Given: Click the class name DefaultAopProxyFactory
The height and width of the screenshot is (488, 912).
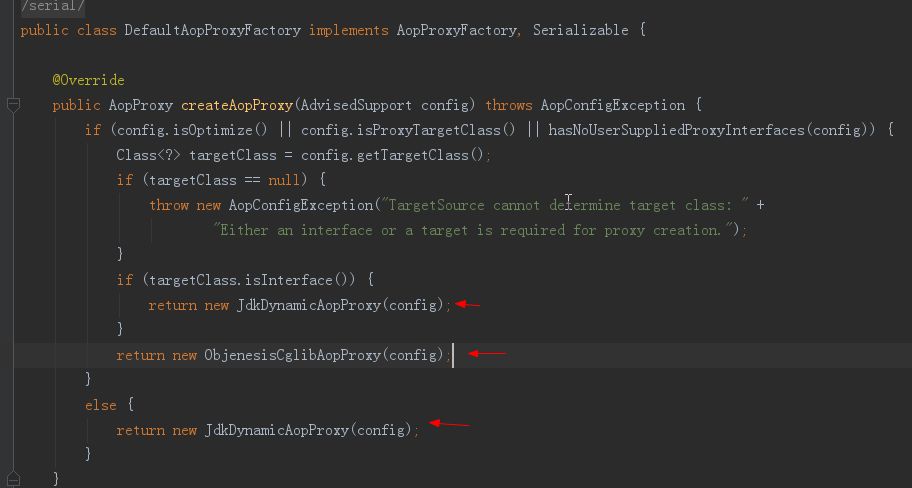Looking at the screenshot, I should pyautogui.click(x=212, y=30).
